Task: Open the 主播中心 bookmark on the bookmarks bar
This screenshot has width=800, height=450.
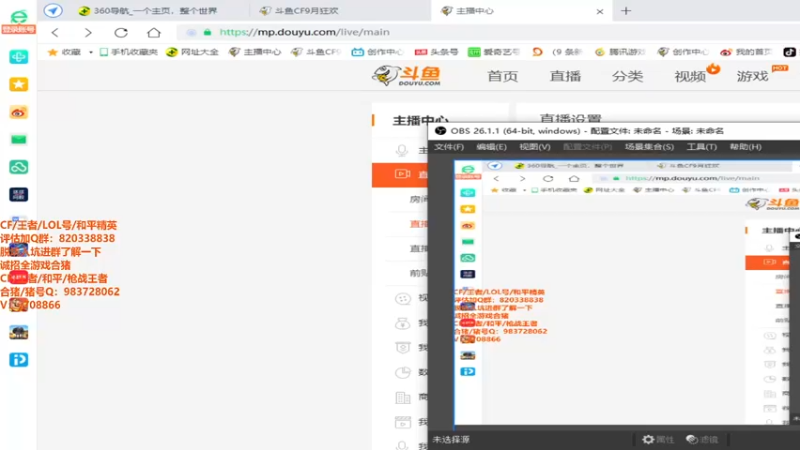Action: click(255, 52)
